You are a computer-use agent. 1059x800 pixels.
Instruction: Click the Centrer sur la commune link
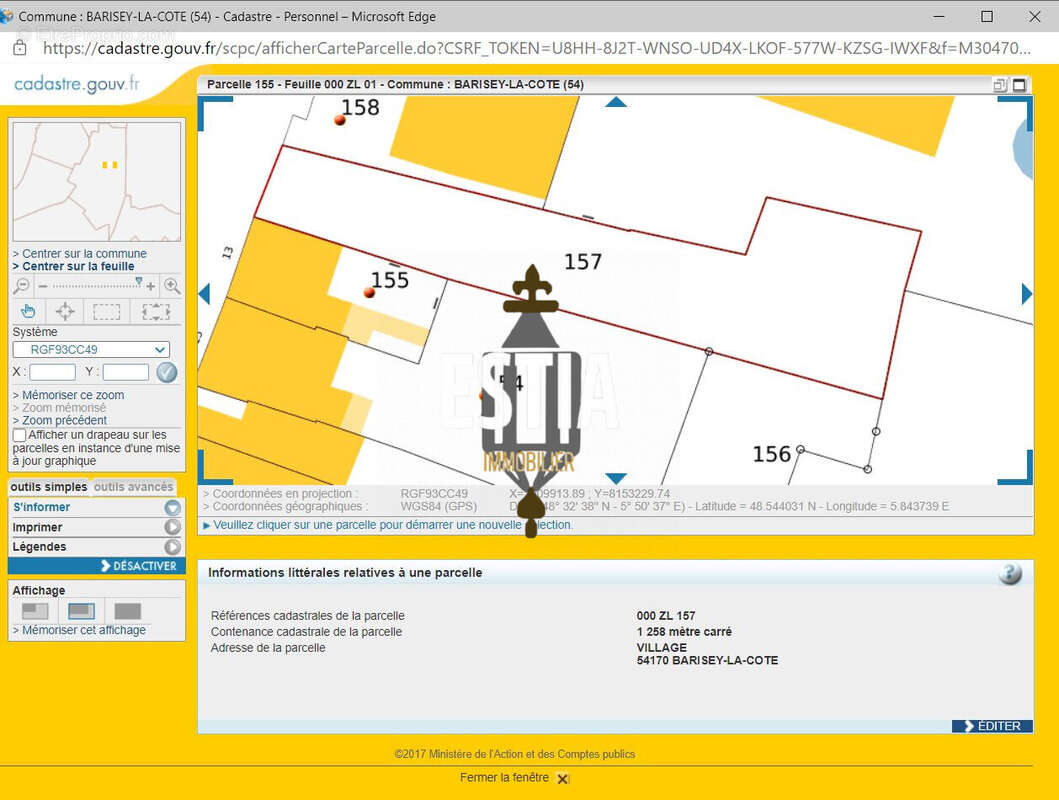(84, 253)
